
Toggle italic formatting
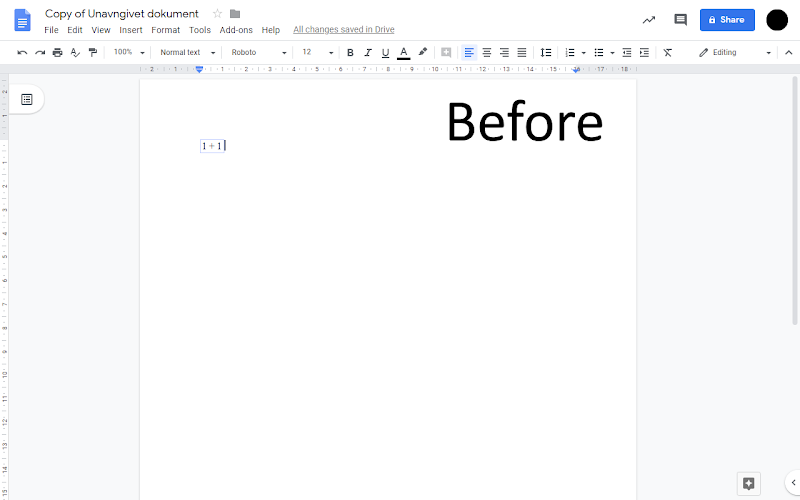(368, 53)
